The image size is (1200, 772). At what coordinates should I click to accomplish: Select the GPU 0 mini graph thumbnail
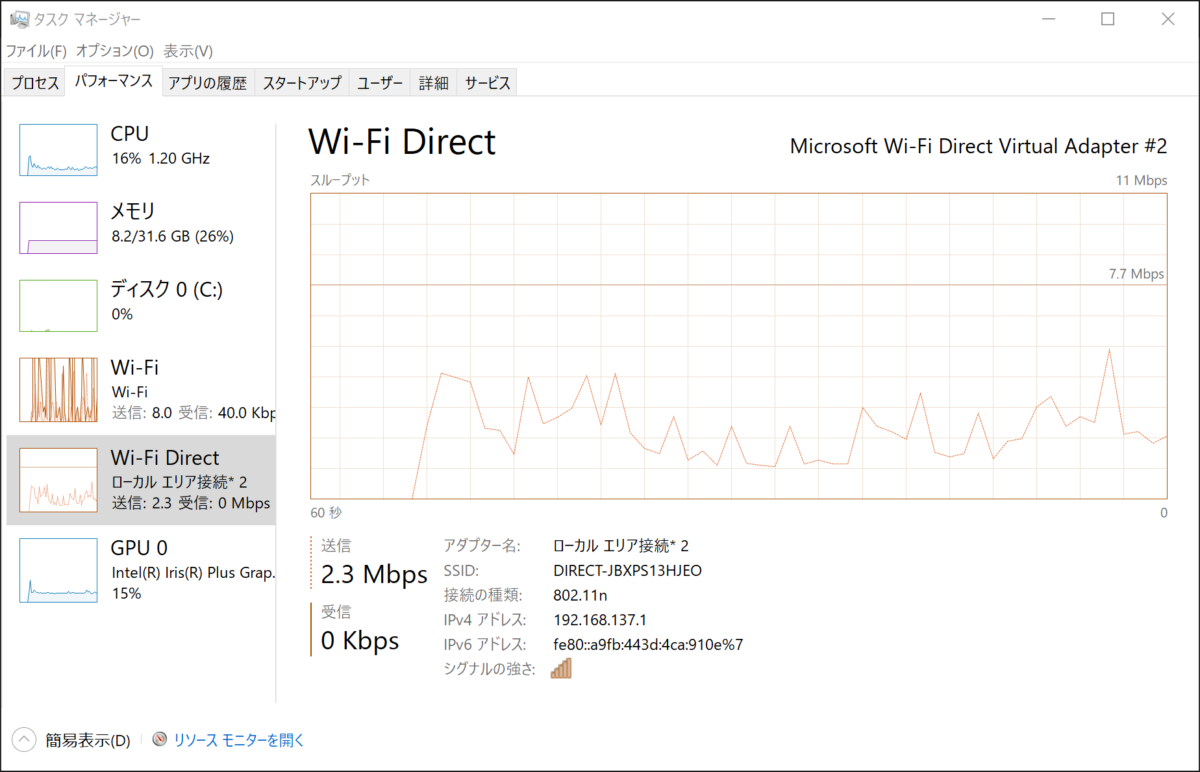[x=59, y=570]
